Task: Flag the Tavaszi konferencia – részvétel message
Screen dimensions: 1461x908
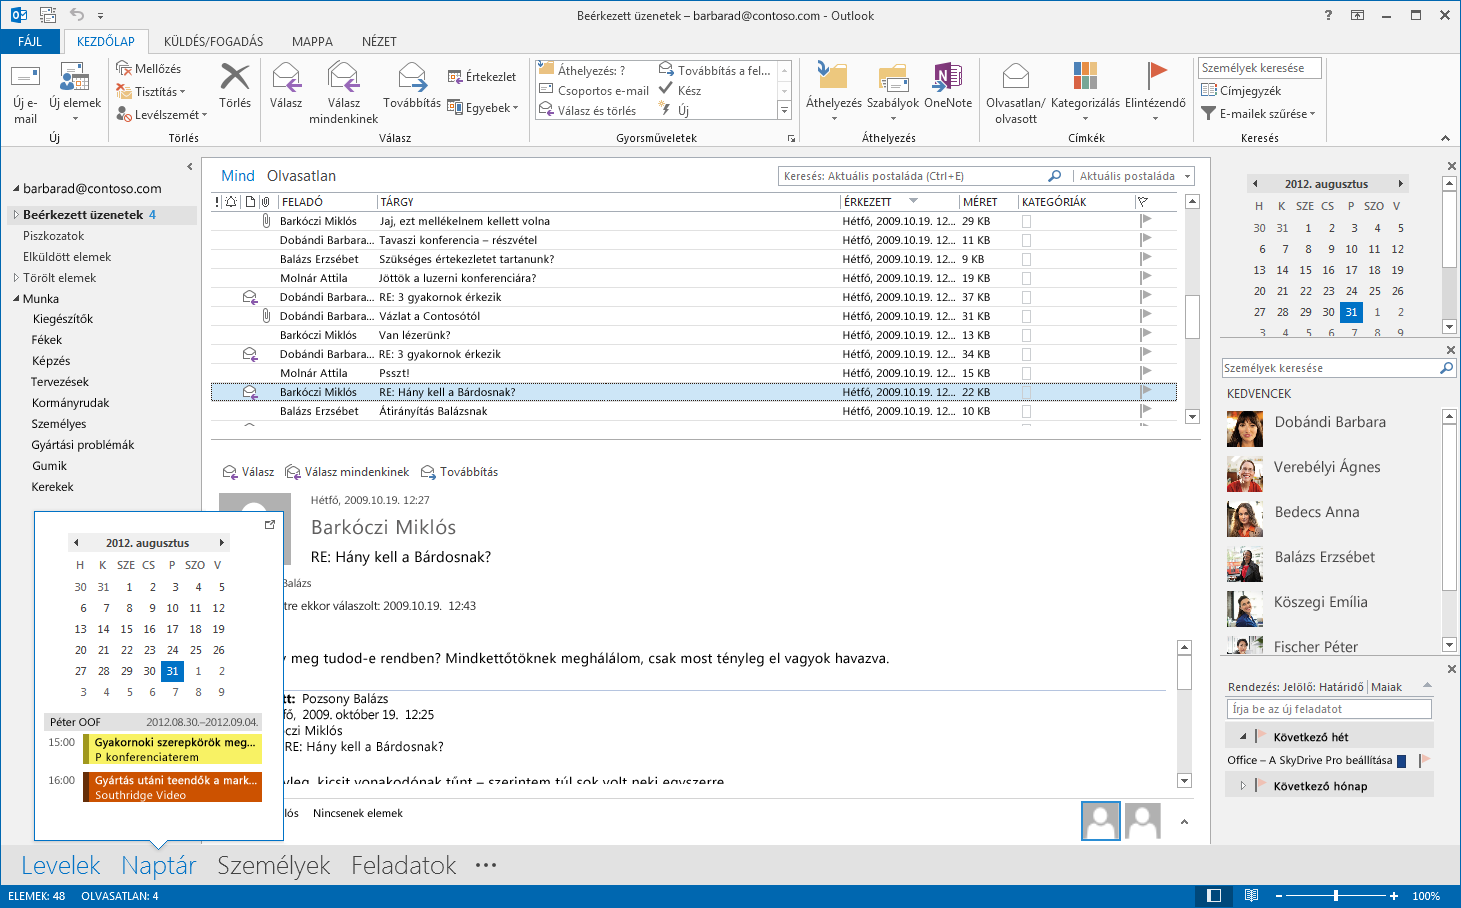Action: 1146,240
